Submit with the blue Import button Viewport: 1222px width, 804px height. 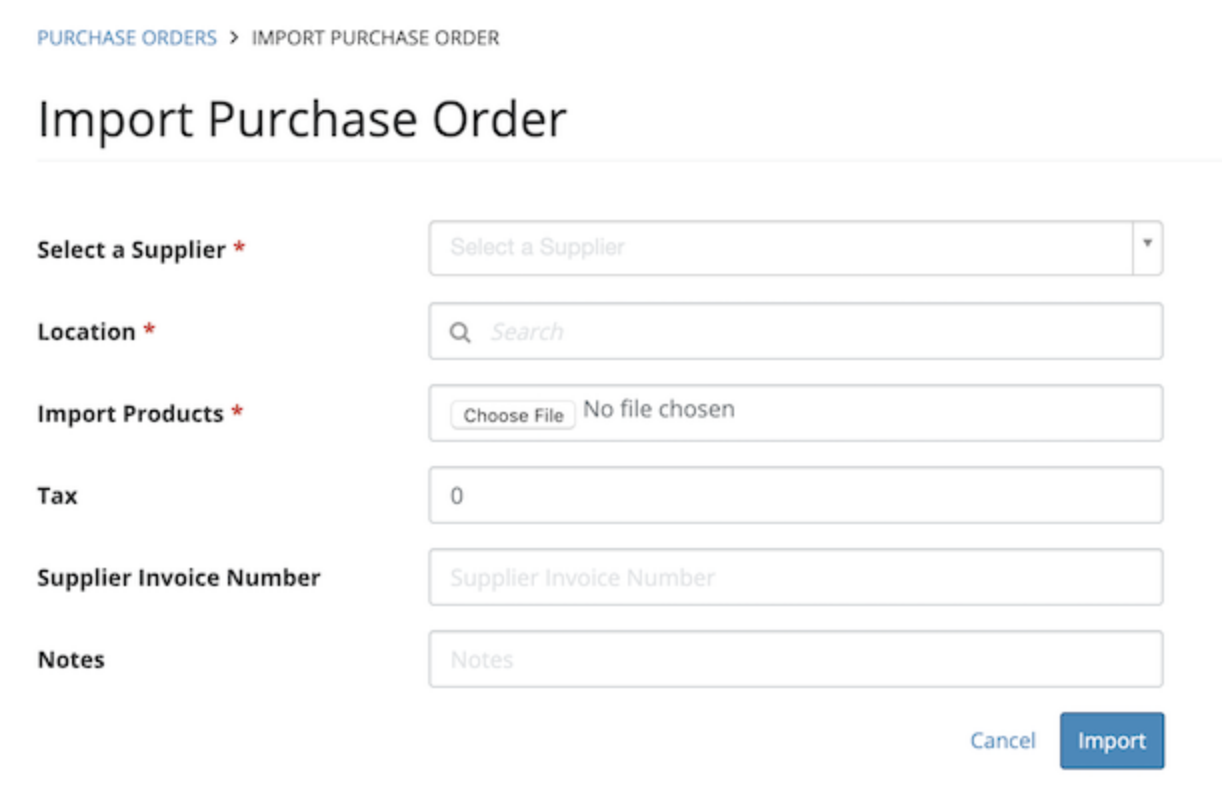click(1112, 741)
